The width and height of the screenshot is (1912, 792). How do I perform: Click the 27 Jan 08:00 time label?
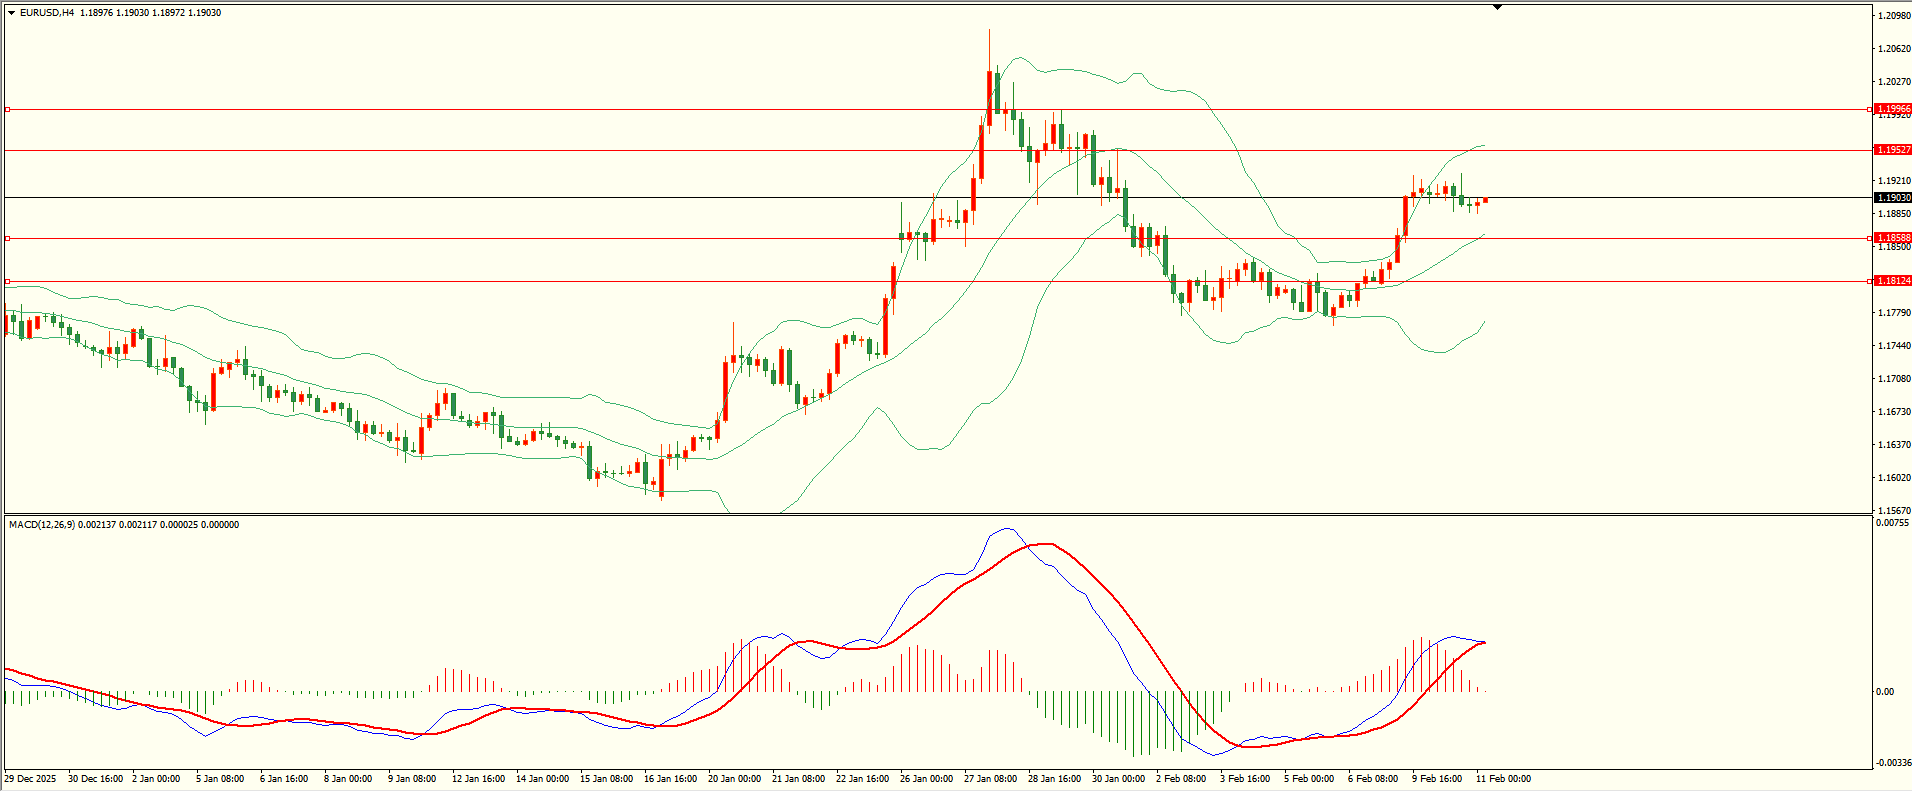point(990,779)
